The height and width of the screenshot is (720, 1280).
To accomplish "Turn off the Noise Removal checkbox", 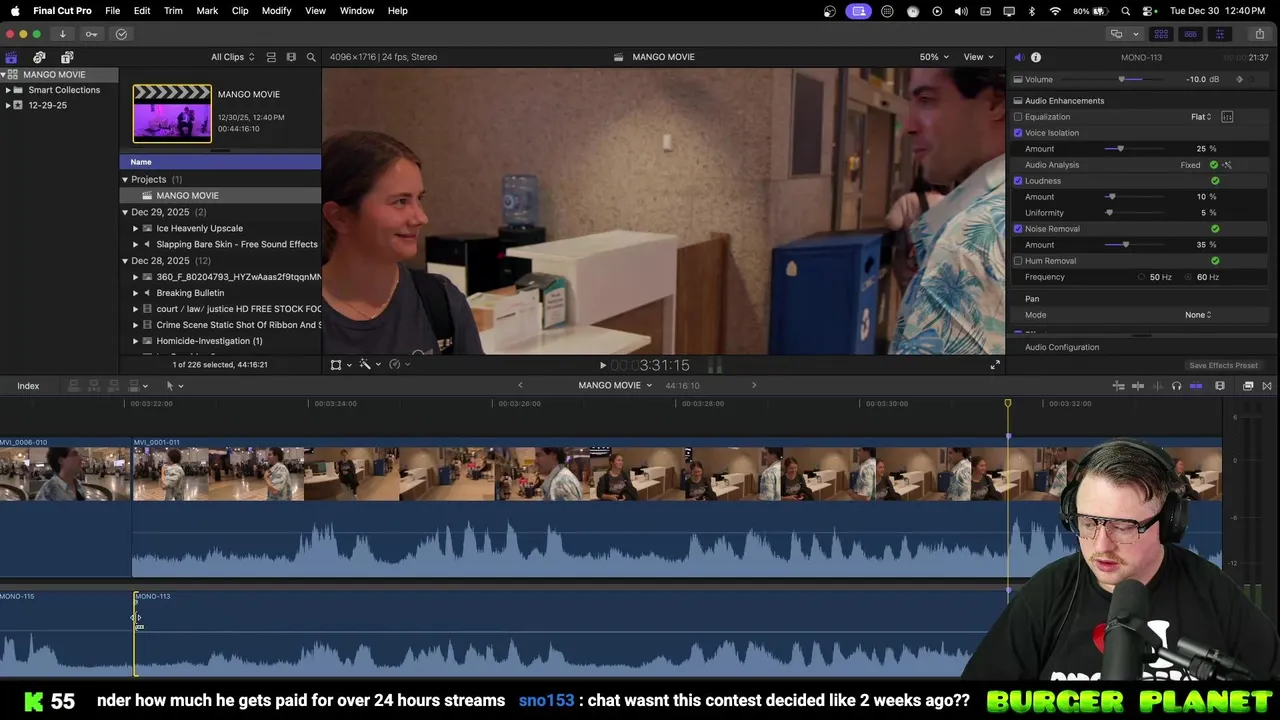I will pos(1018,229).
